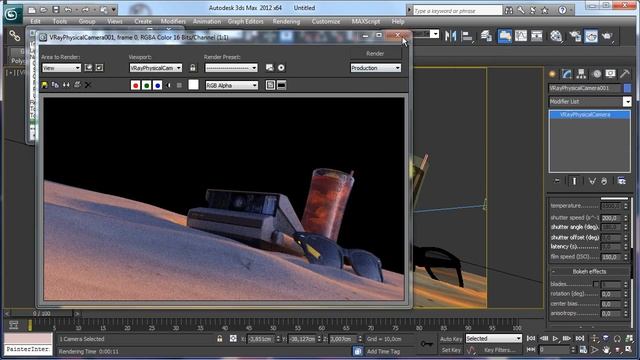Screen dimensions: 640x360
Task: Click the Set Keys large key icon
Action: click(427, 344)
